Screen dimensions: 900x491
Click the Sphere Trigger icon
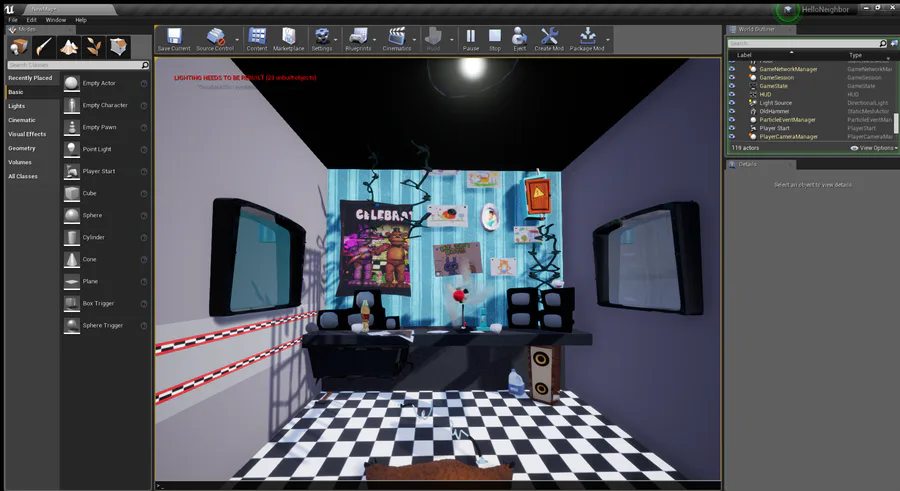point(72,326)
